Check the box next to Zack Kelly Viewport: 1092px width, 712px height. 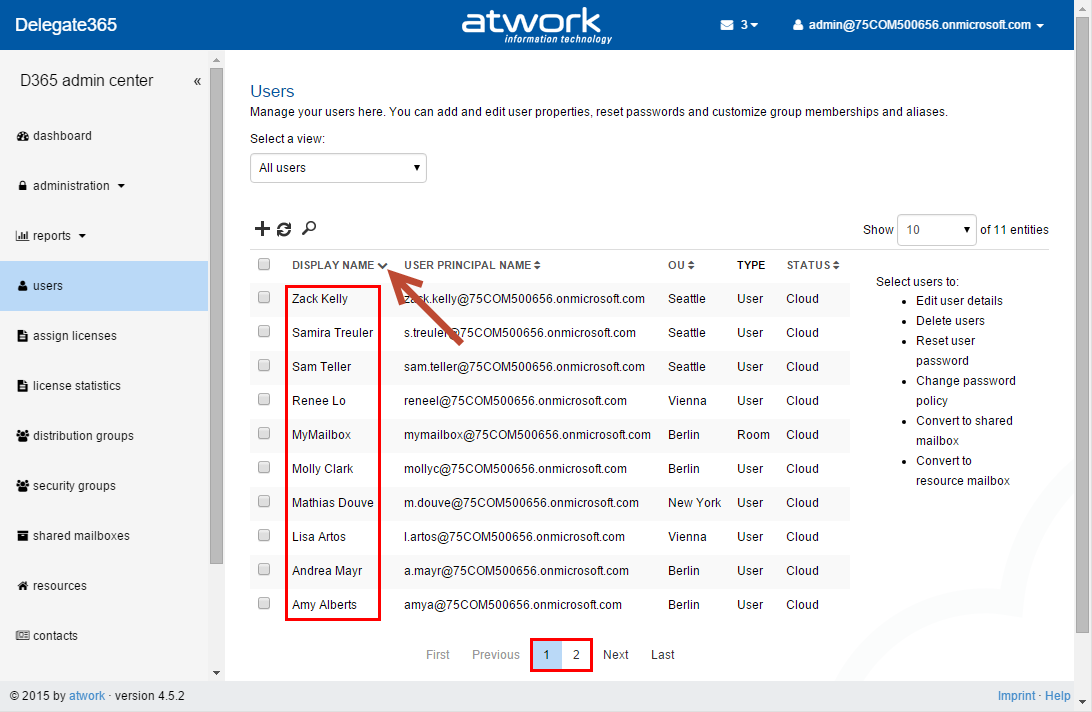pos(264,298)
